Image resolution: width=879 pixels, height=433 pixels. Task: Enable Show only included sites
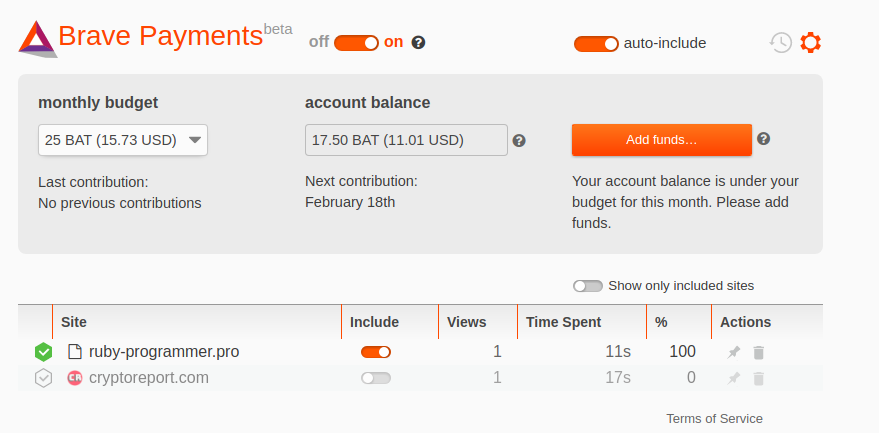point(587,286)
